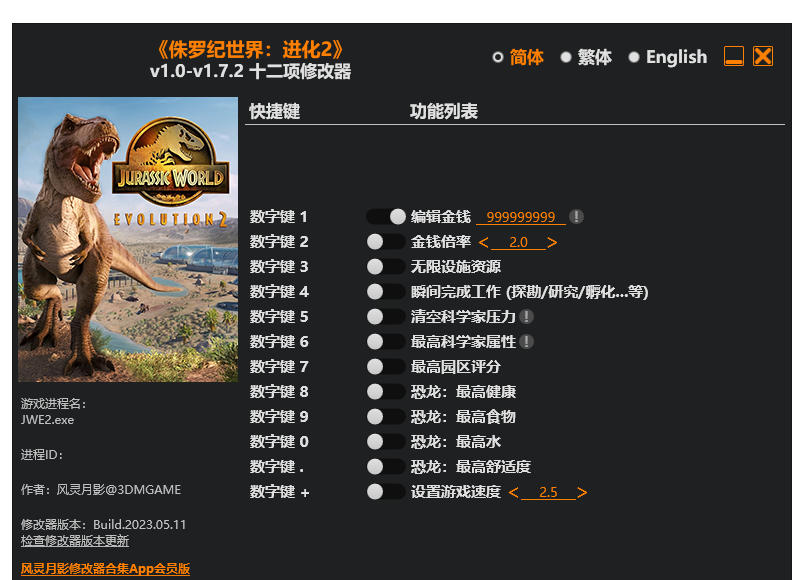Click the 数字键 1 hotkey label
Image resolution: width=805 pixels, height=580 pixels.
[x=279, y=217]
